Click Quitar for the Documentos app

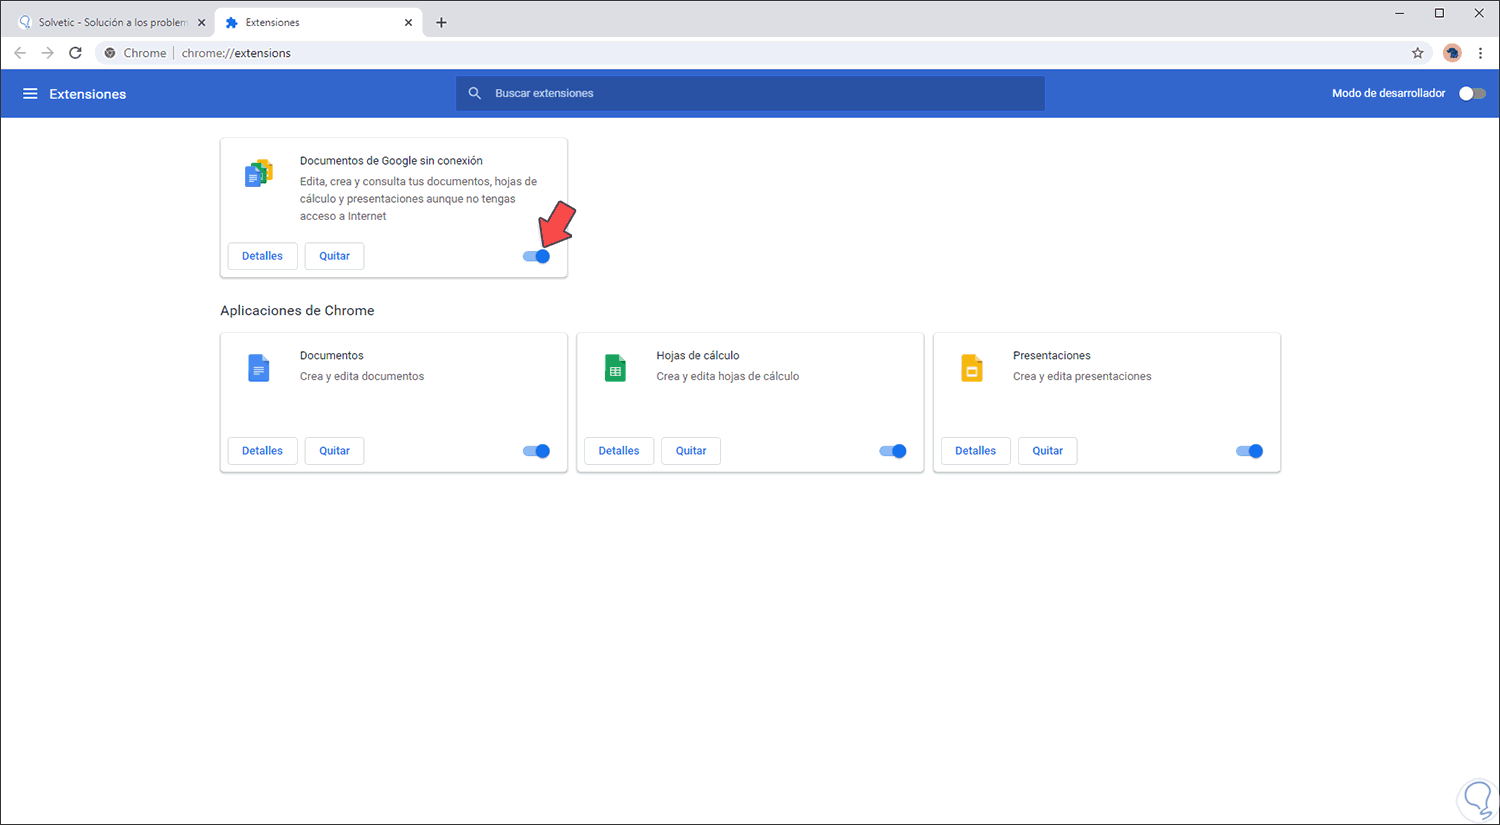(x=334, y=451)
